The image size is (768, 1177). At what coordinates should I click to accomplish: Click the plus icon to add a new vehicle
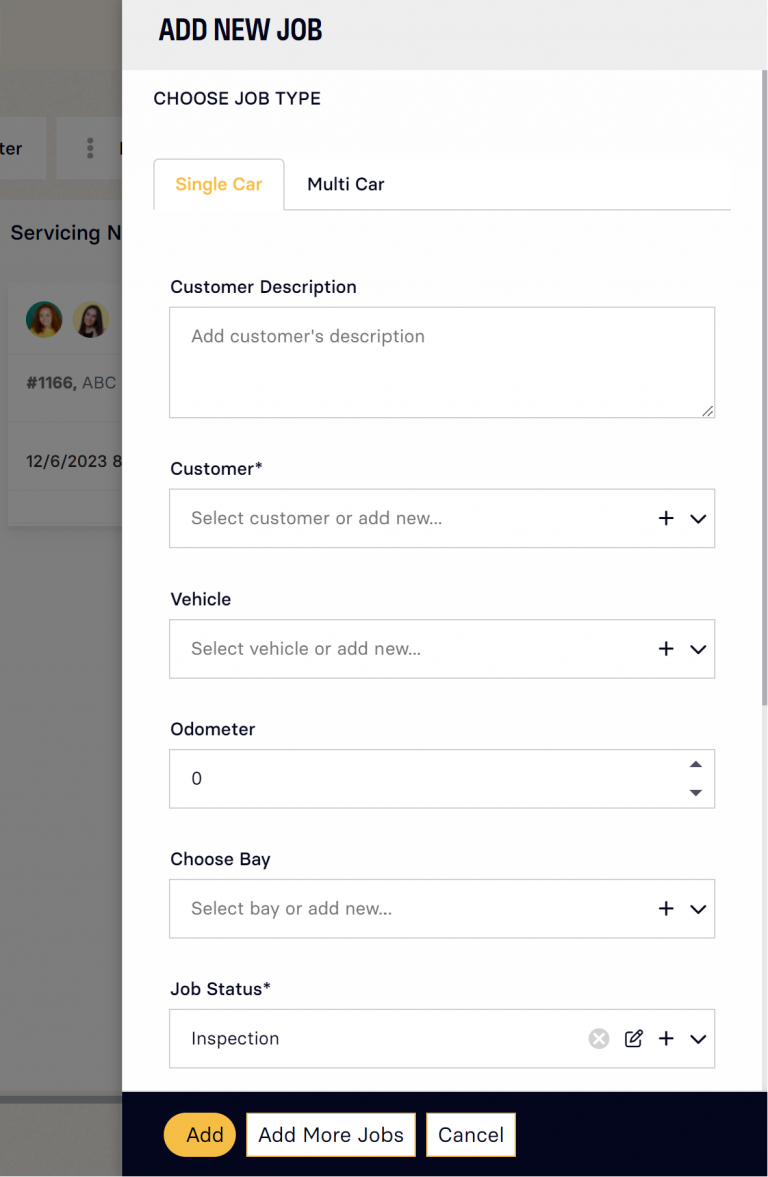666,648
